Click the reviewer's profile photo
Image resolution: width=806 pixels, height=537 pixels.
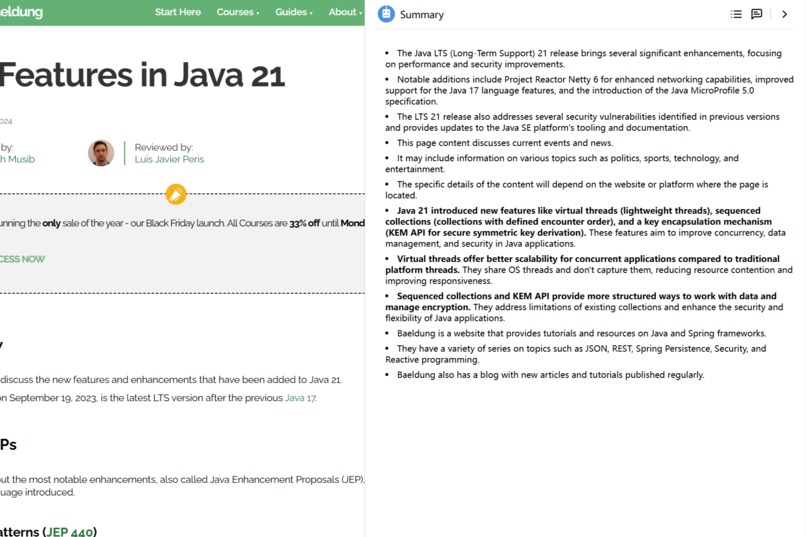(x=101, y=153)
